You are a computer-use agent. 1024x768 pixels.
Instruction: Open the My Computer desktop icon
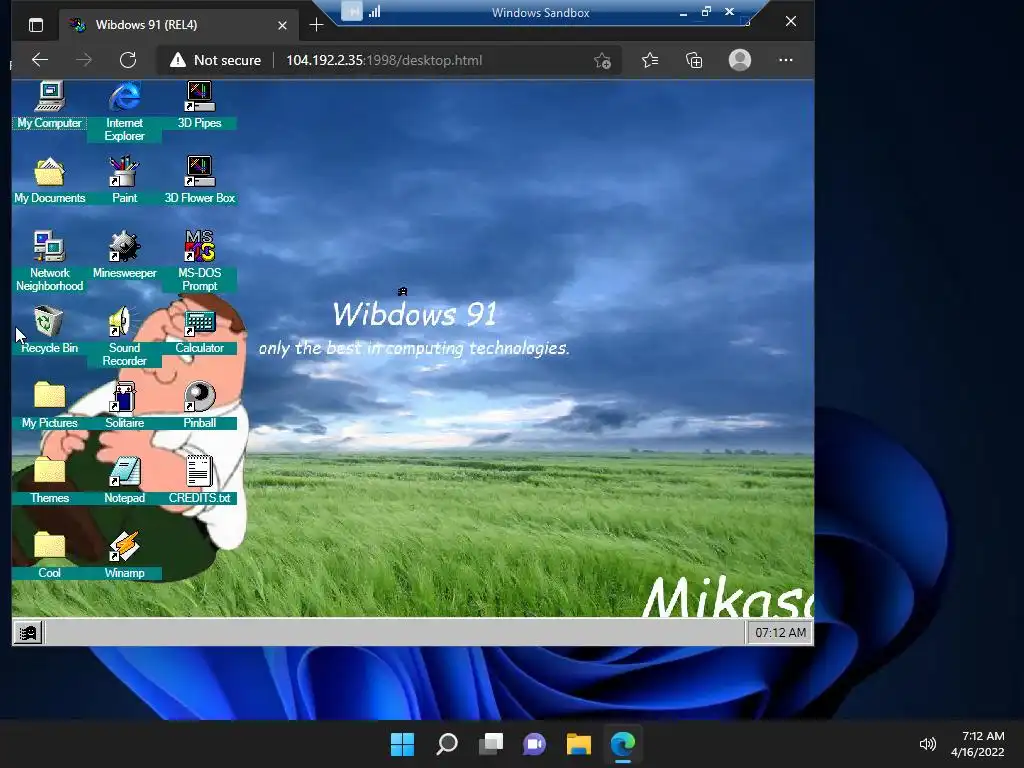coord(50,104)
